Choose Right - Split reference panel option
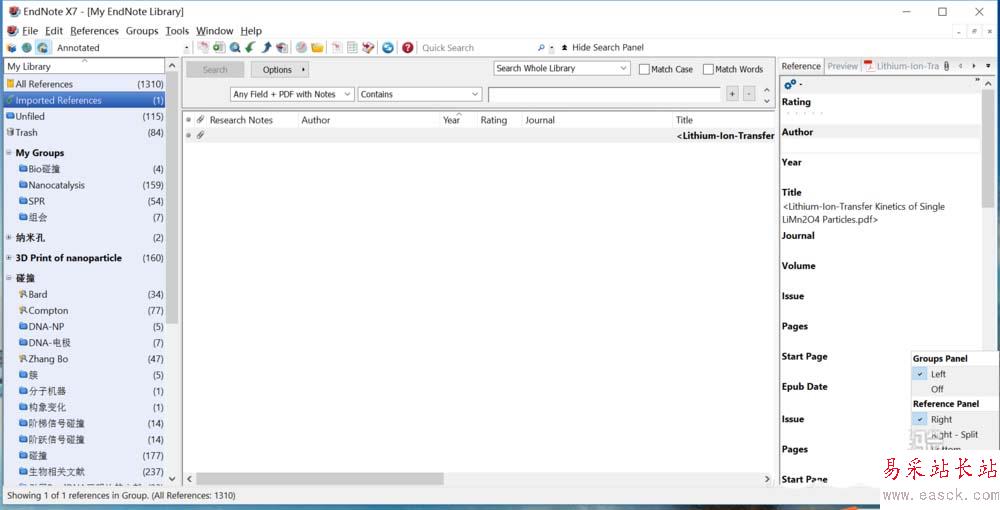This screenshot has width=1000, height=510. 955,434
